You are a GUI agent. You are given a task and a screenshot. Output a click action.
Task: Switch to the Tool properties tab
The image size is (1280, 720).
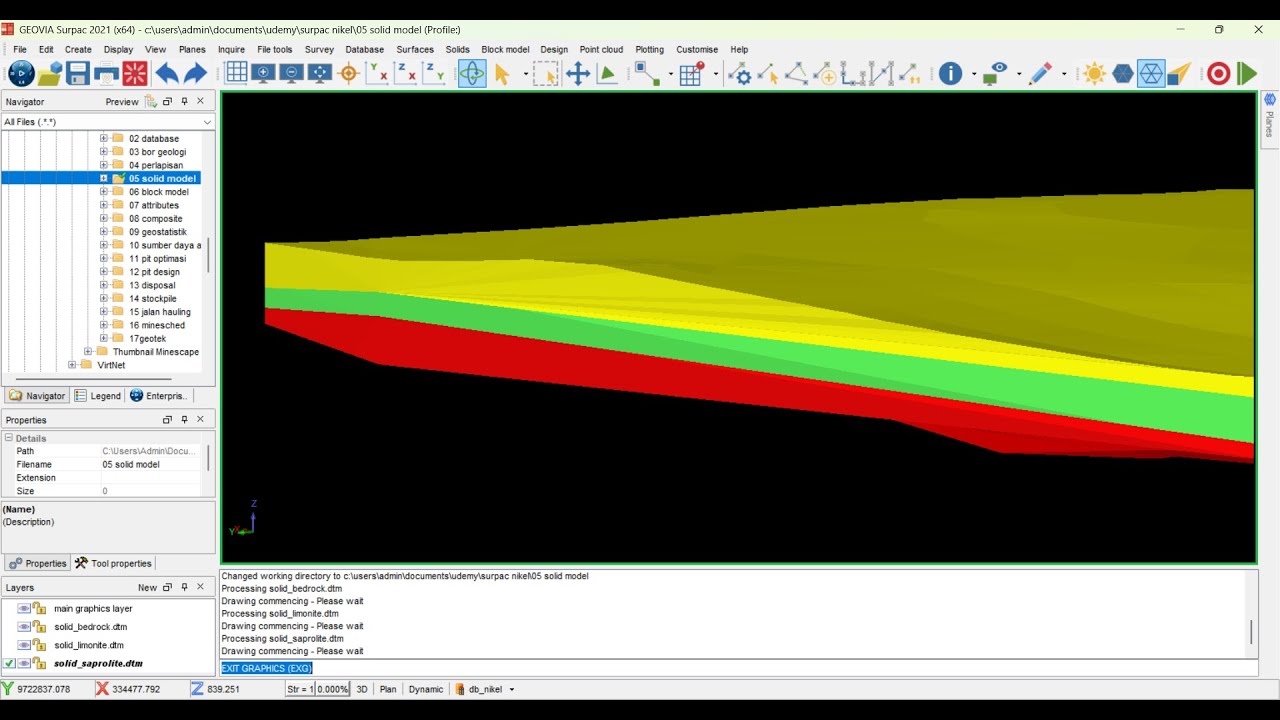(x=113, y=563)
